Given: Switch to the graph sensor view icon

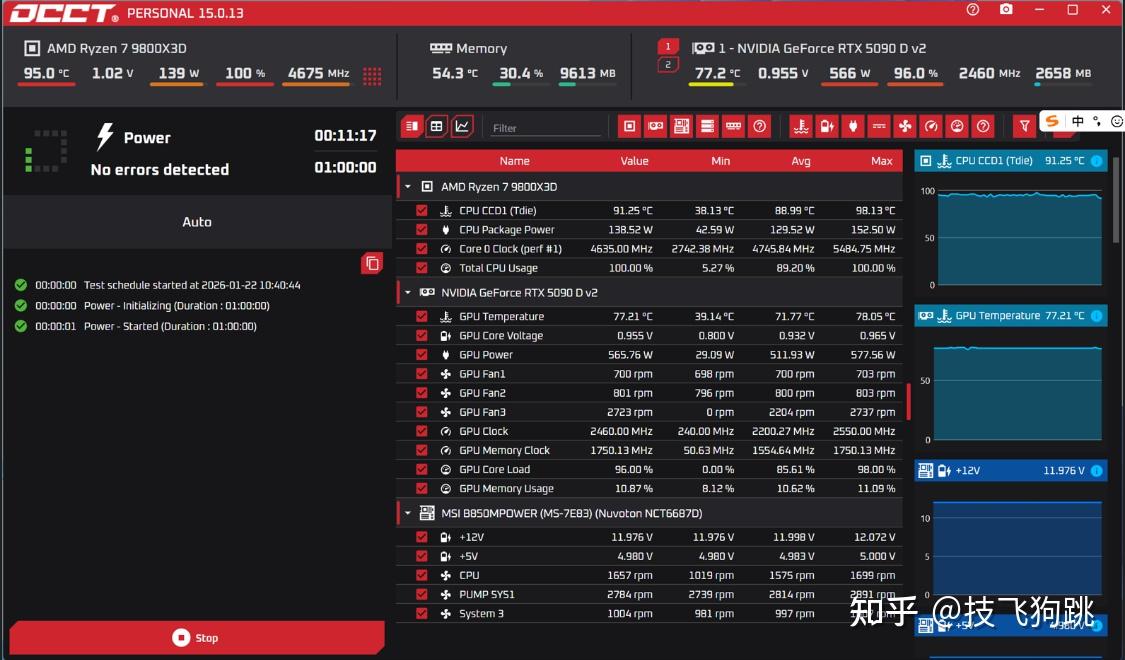Looking at the screenshot, I should coord(462,126).
